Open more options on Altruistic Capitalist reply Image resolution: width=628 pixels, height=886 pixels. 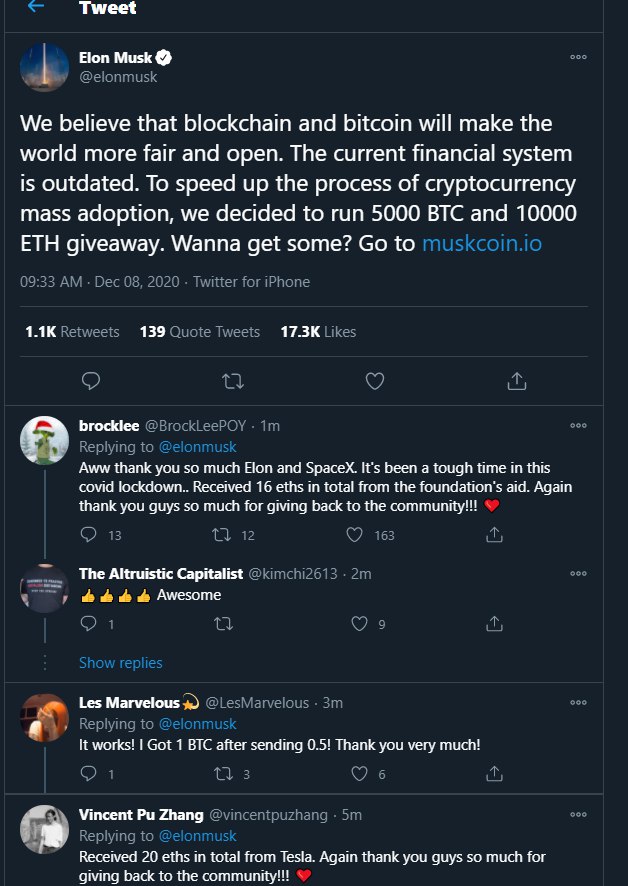coord(578,574)
